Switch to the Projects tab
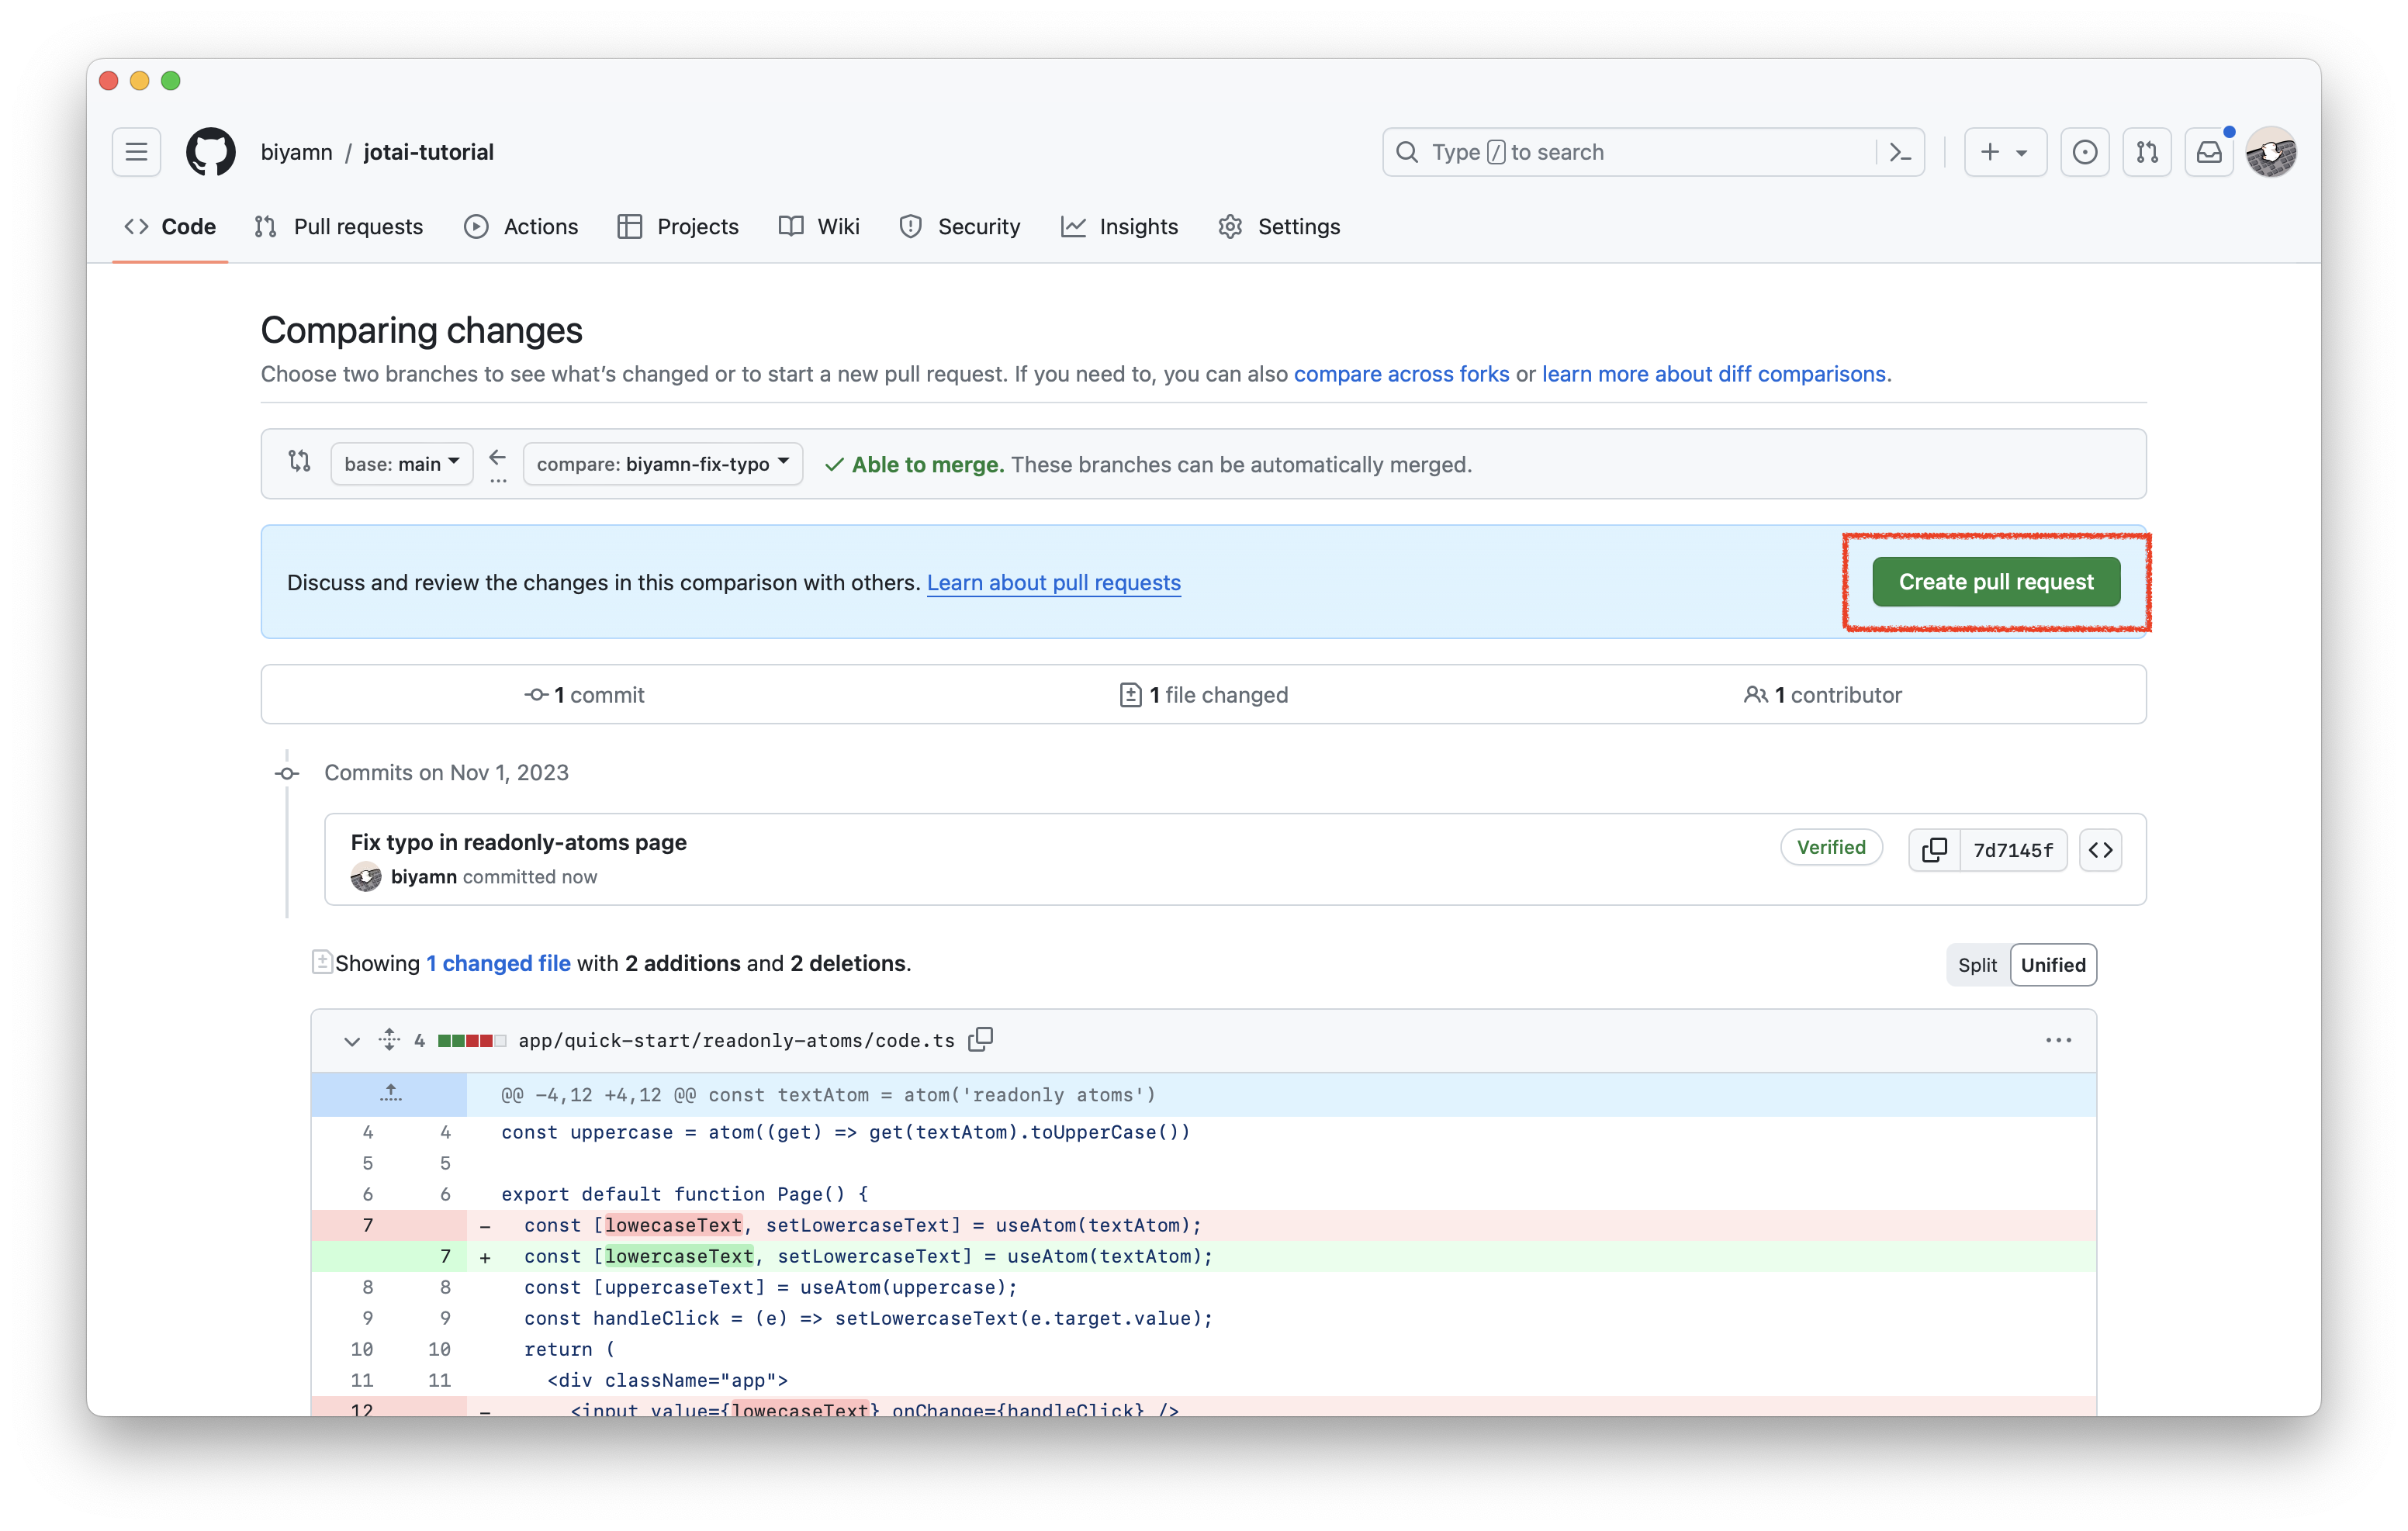Screen dimensions: 2408x1531 [678, 227]
